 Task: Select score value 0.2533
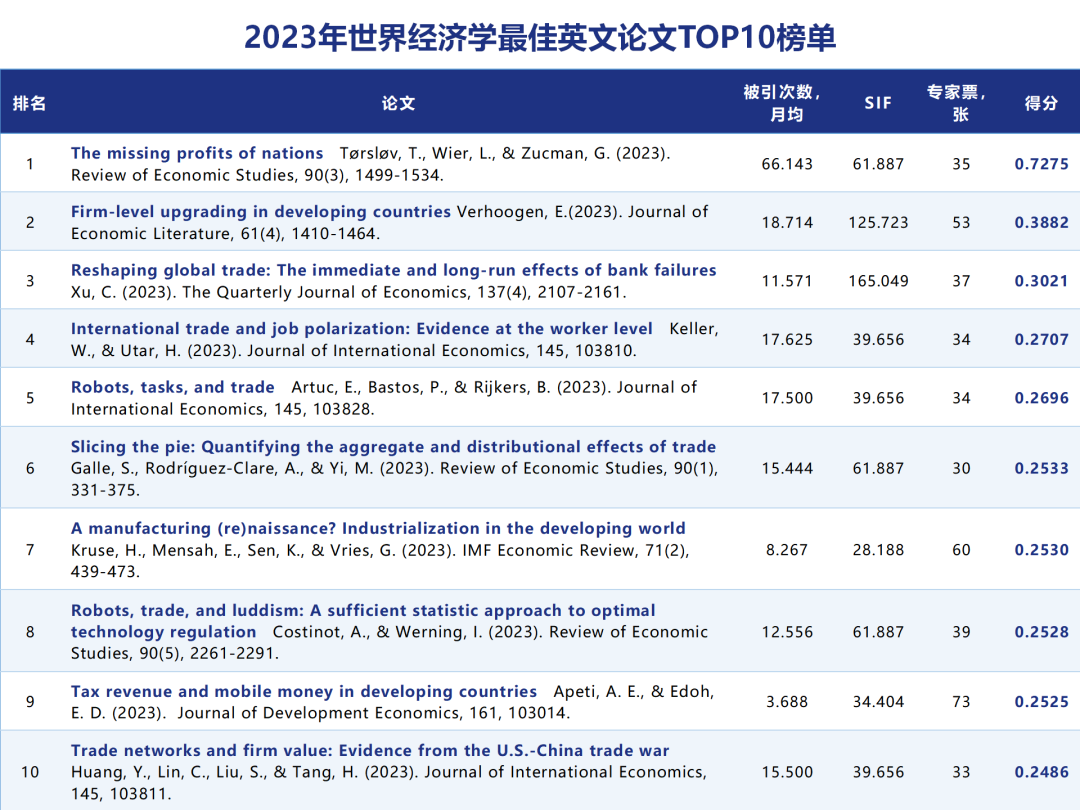[1041, 468]
